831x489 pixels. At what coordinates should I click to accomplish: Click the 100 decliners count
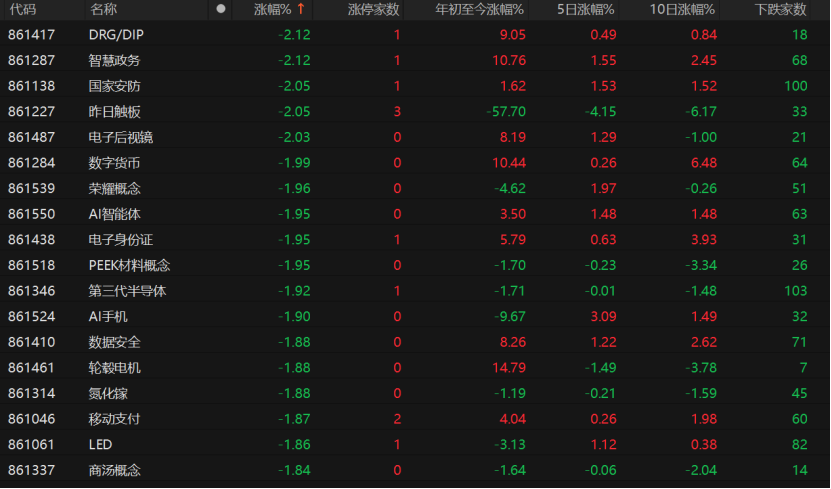796,86
